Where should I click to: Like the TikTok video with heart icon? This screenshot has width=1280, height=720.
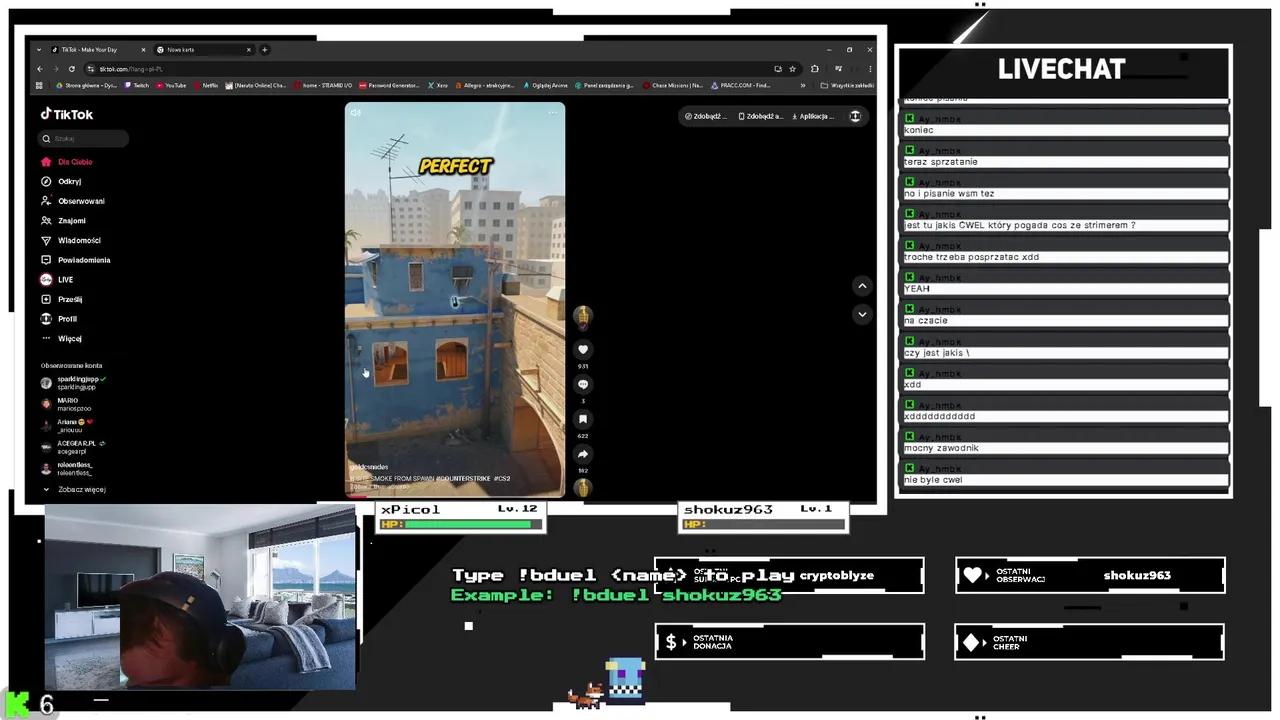point(583,349)
